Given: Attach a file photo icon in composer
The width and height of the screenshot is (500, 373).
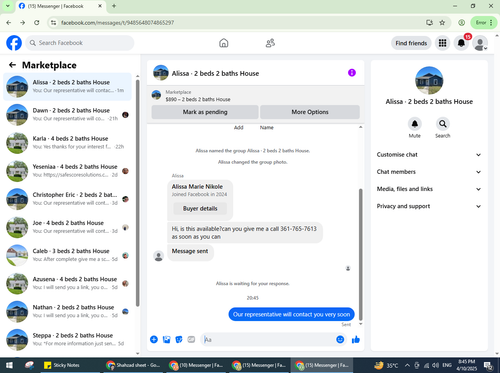Looking at the screenshot, I should tap(166, 340).
